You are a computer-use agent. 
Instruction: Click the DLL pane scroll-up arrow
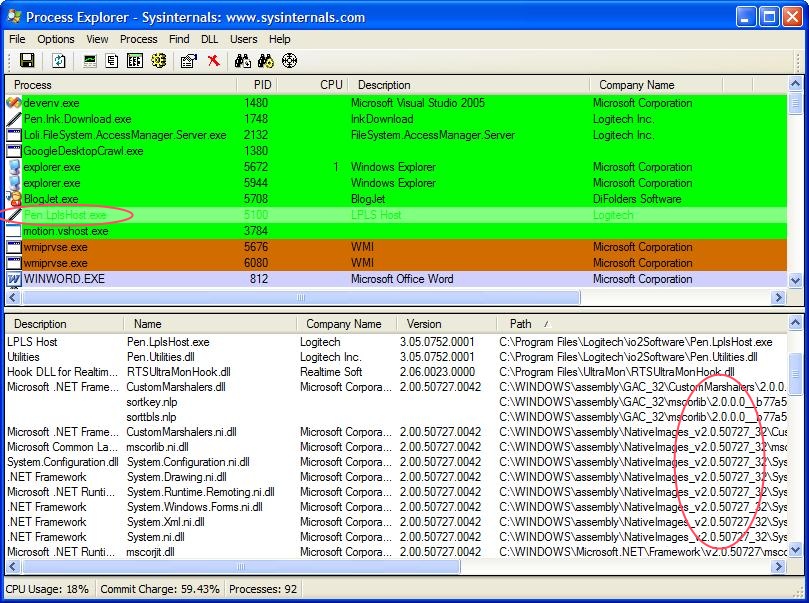pos(795,323)
